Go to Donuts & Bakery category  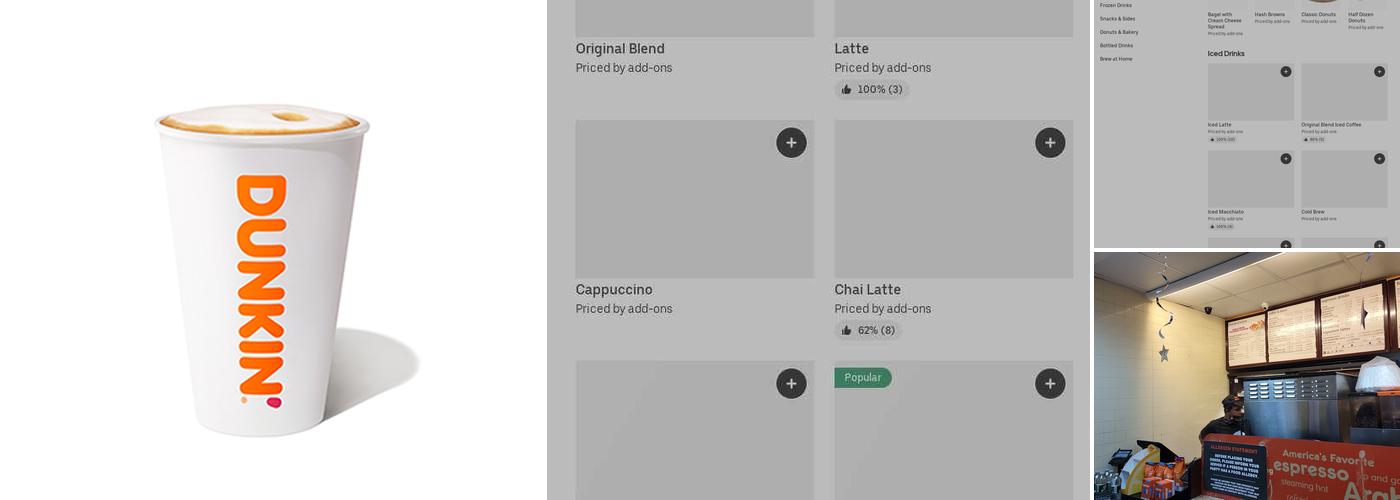click(1119, 32)
